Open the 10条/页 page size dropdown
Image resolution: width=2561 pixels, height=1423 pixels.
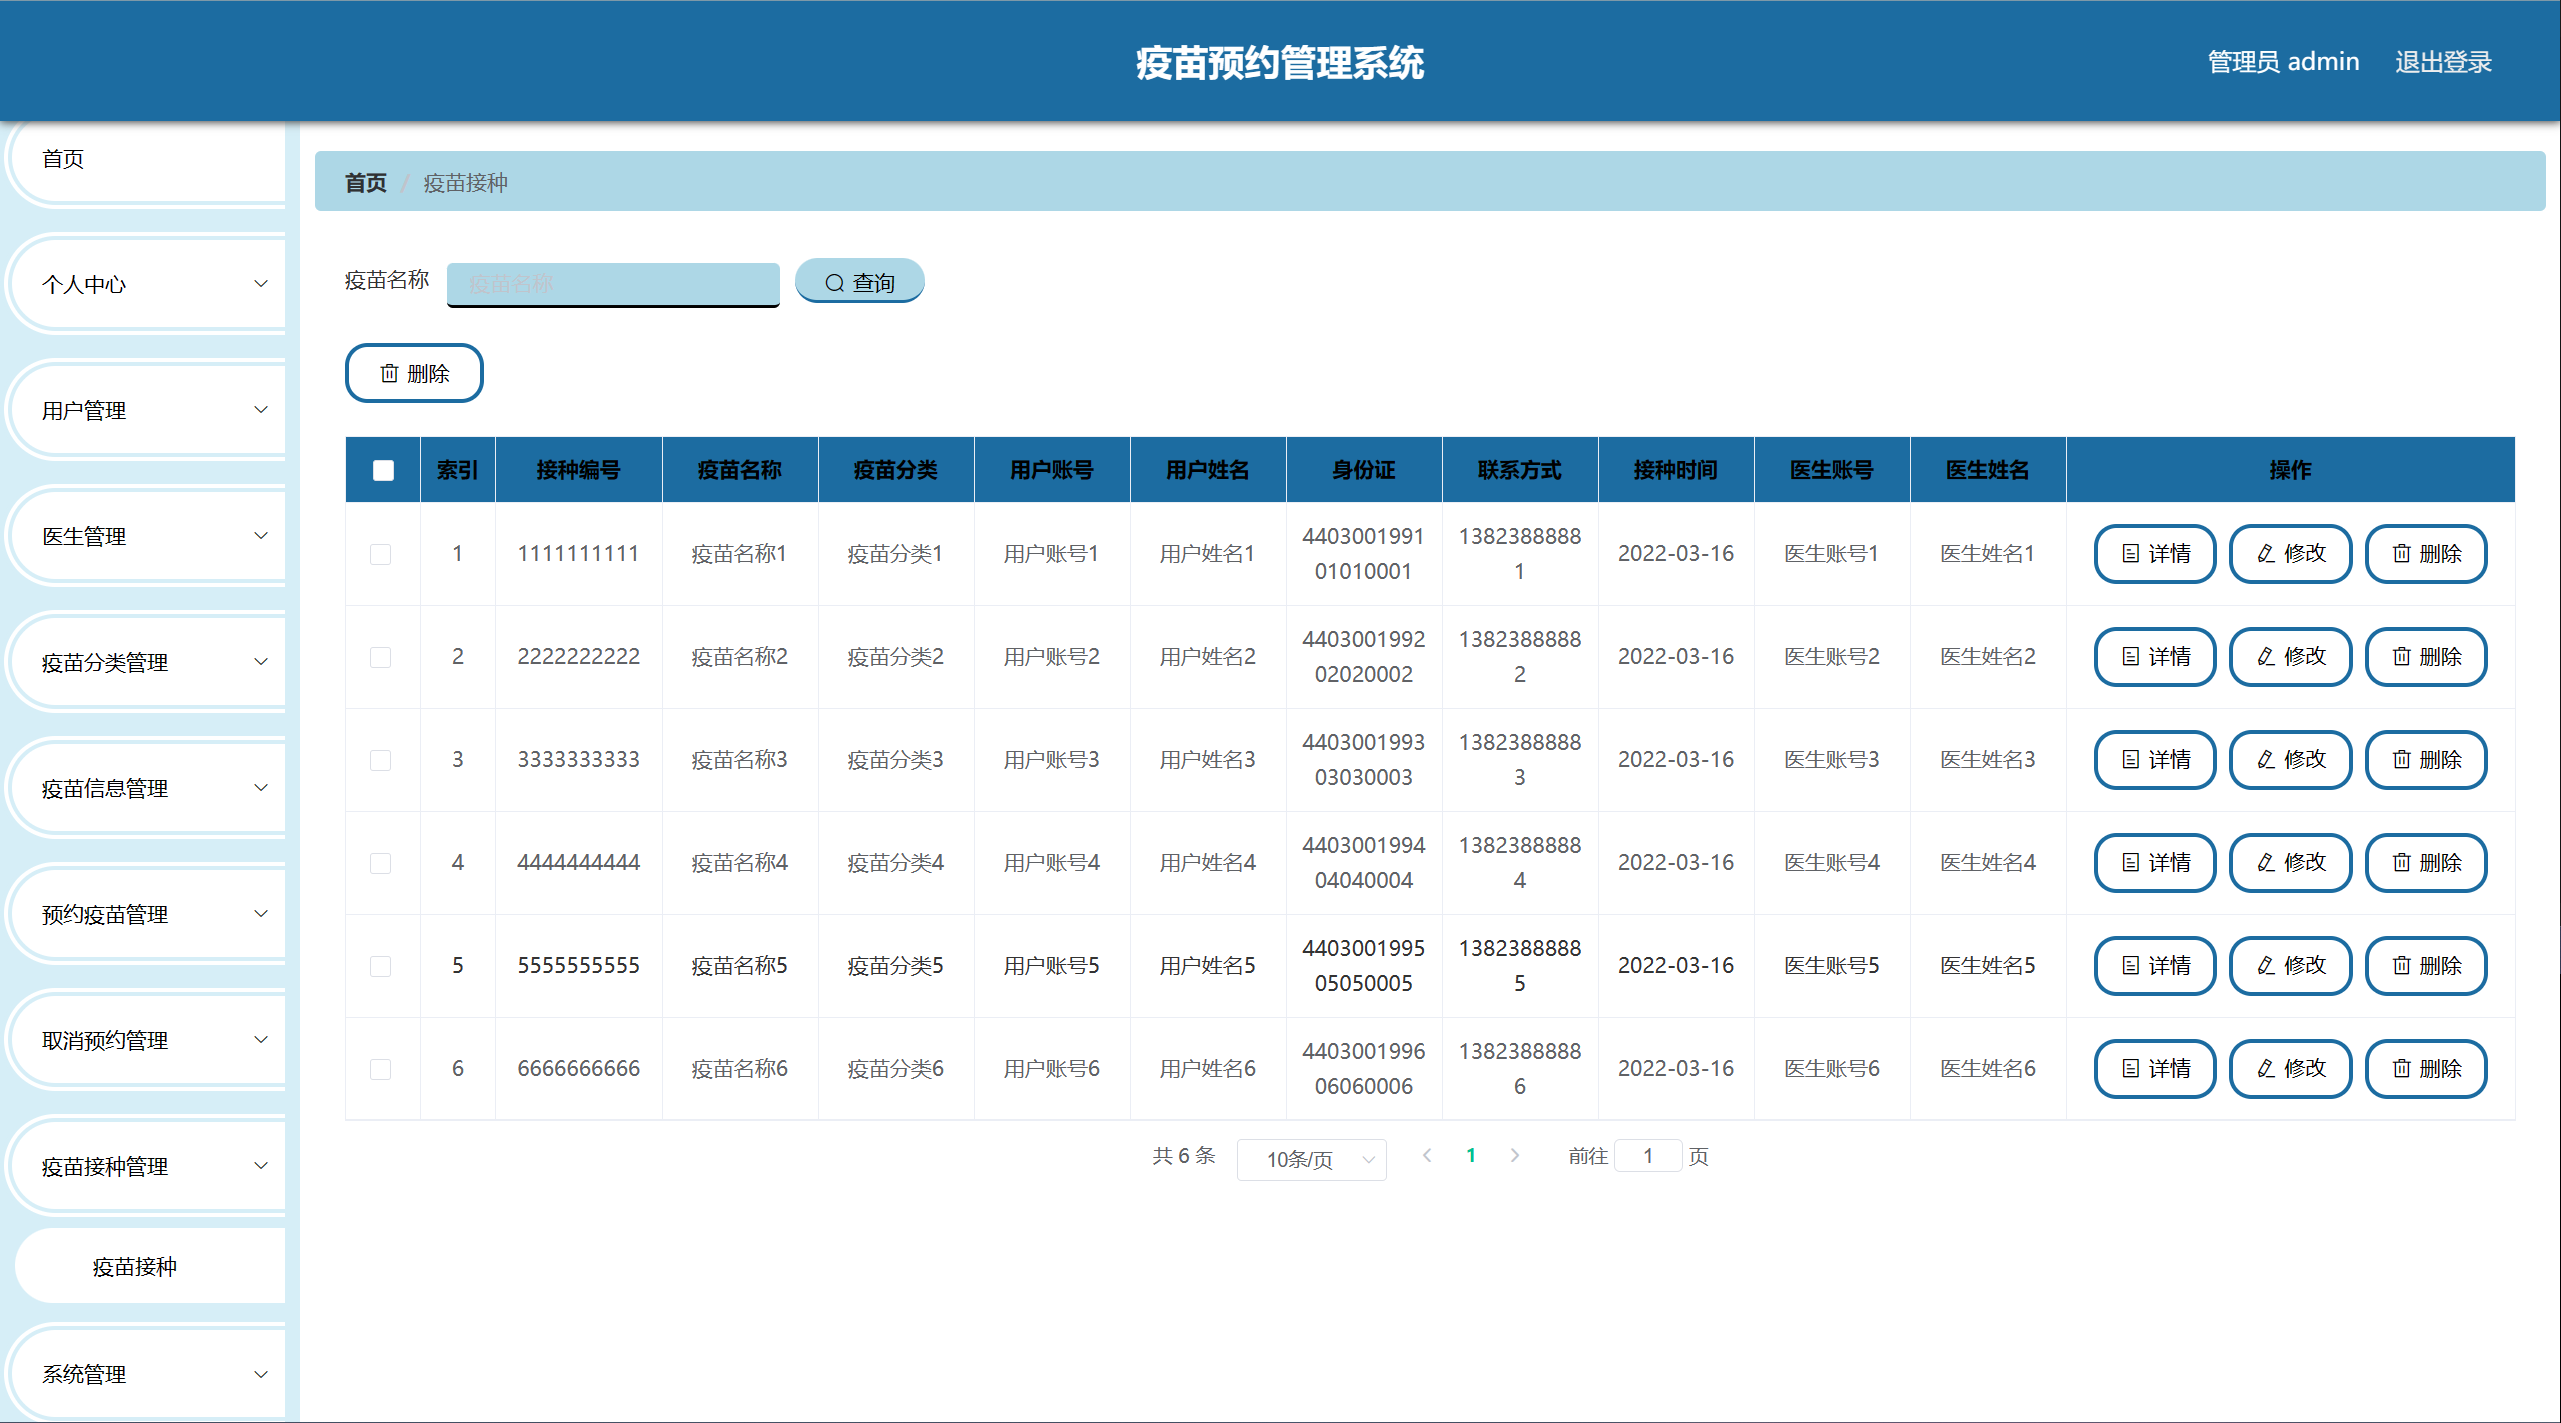pos(1310,1159)
